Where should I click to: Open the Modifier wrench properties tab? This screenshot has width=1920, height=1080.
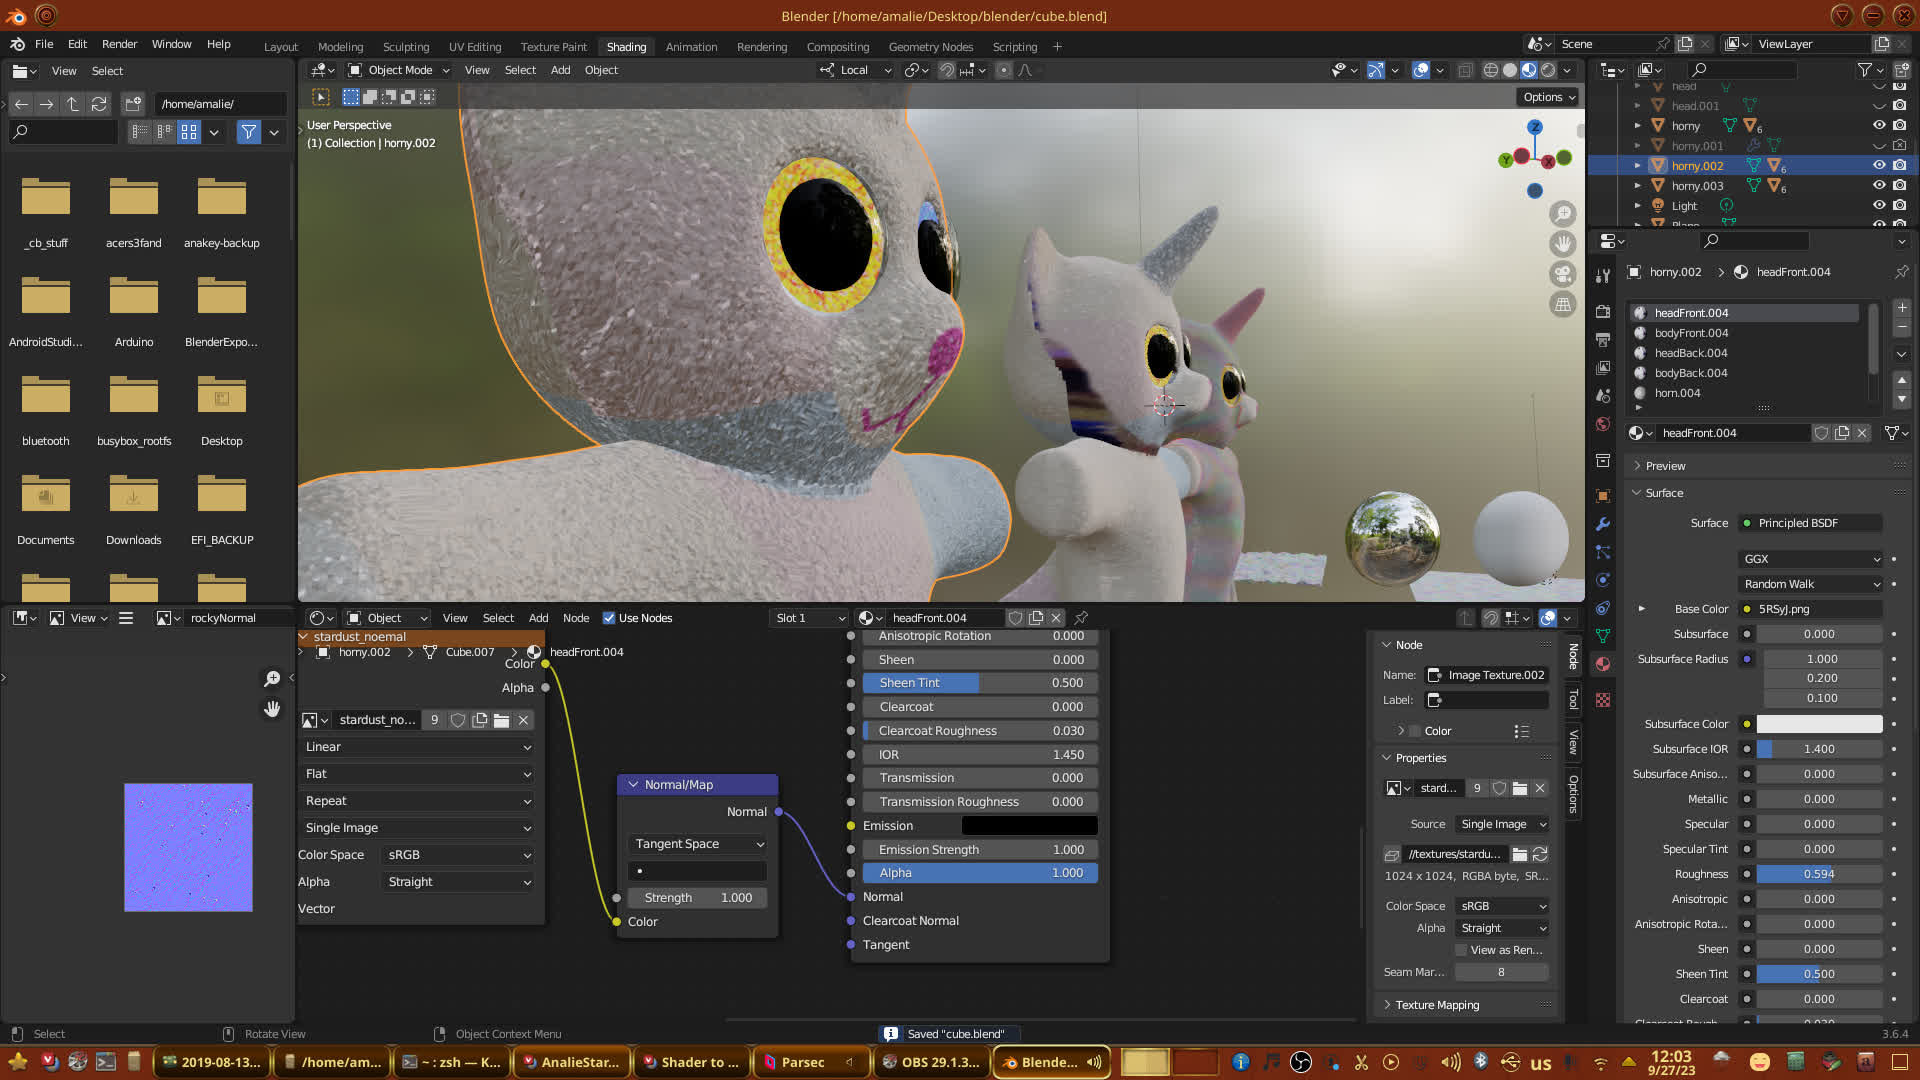[x=1603, y=524]
